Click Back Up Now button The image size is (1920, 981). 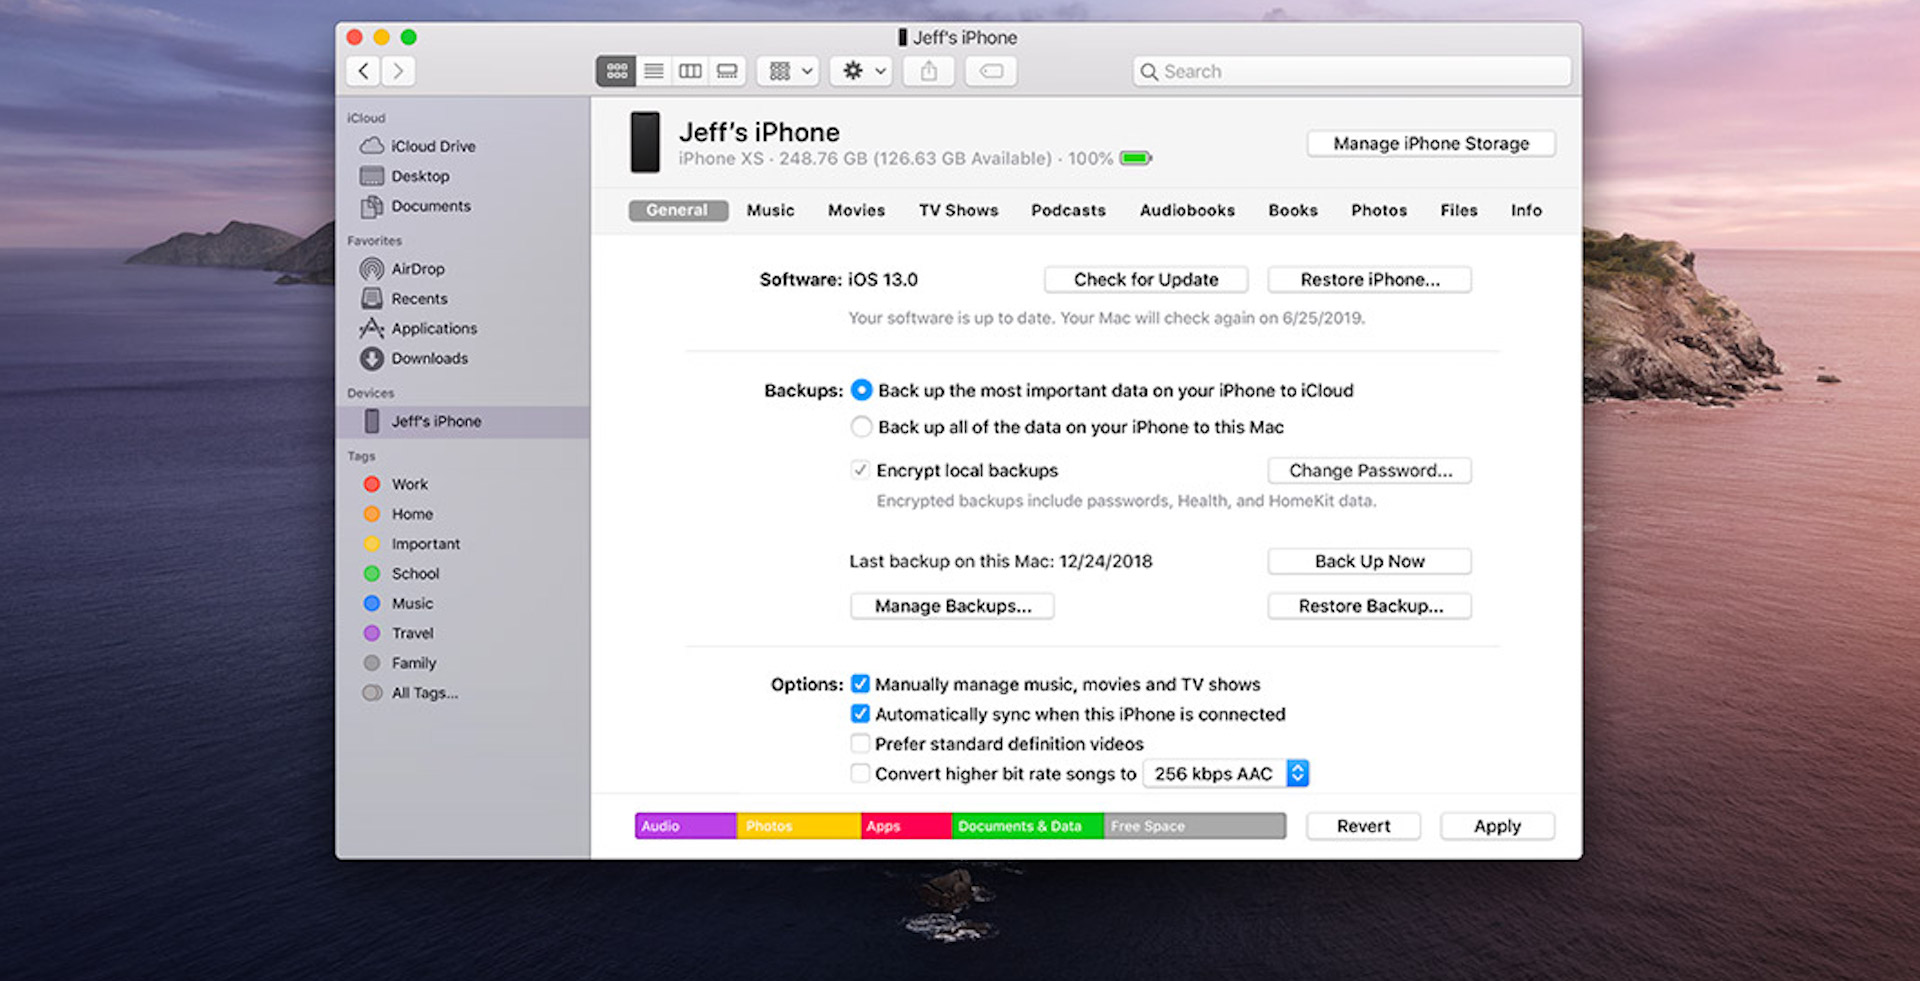tap(1370, 562)
